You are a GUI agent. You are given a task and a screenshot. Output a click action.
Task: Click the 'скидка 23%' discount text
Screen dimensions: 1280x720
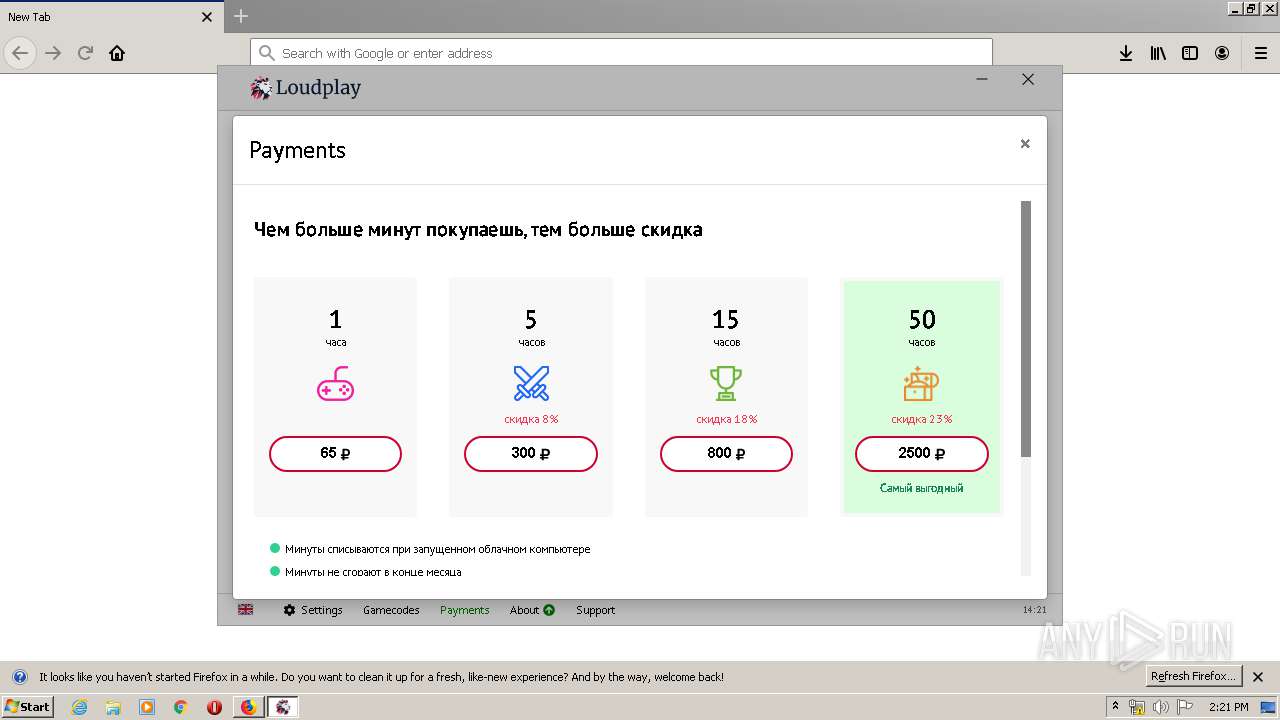[x=921, y=419]
